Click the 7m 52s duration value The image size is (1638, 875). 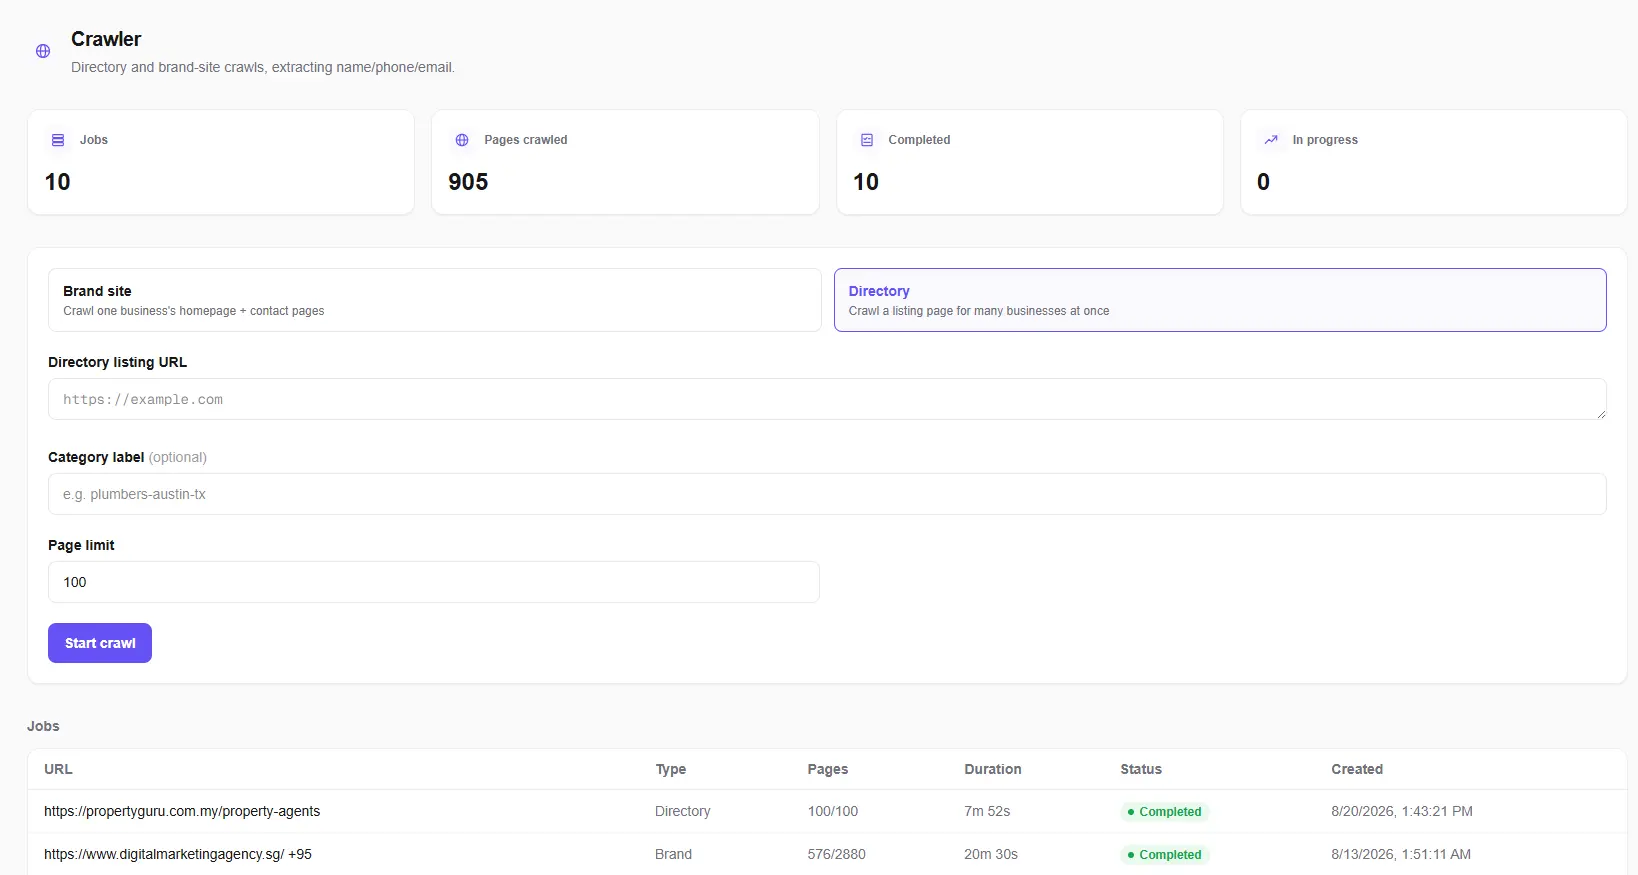tap(987, 811)
